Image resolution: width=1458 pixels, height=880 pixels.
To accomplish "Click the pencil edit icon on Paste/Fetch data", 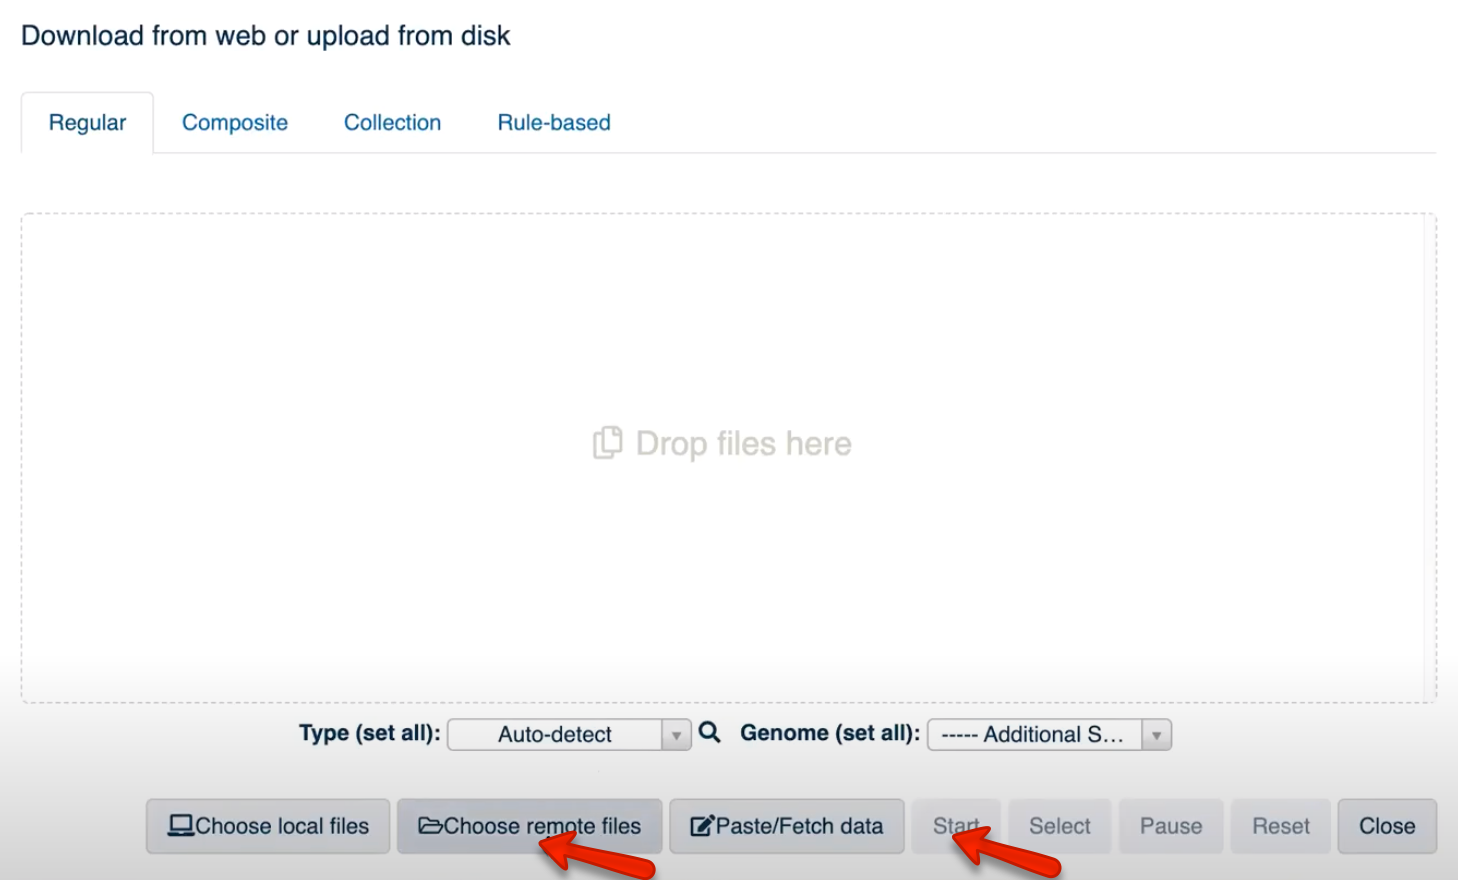I will click(x=702, y=826).
